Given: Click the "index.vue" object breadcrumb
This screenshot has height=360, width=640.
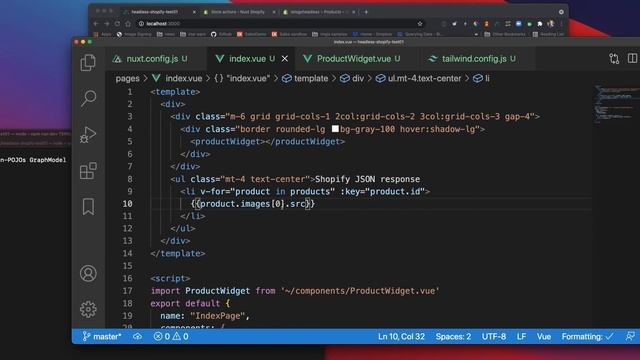Looking at the screenshot, I should point(242,78).
